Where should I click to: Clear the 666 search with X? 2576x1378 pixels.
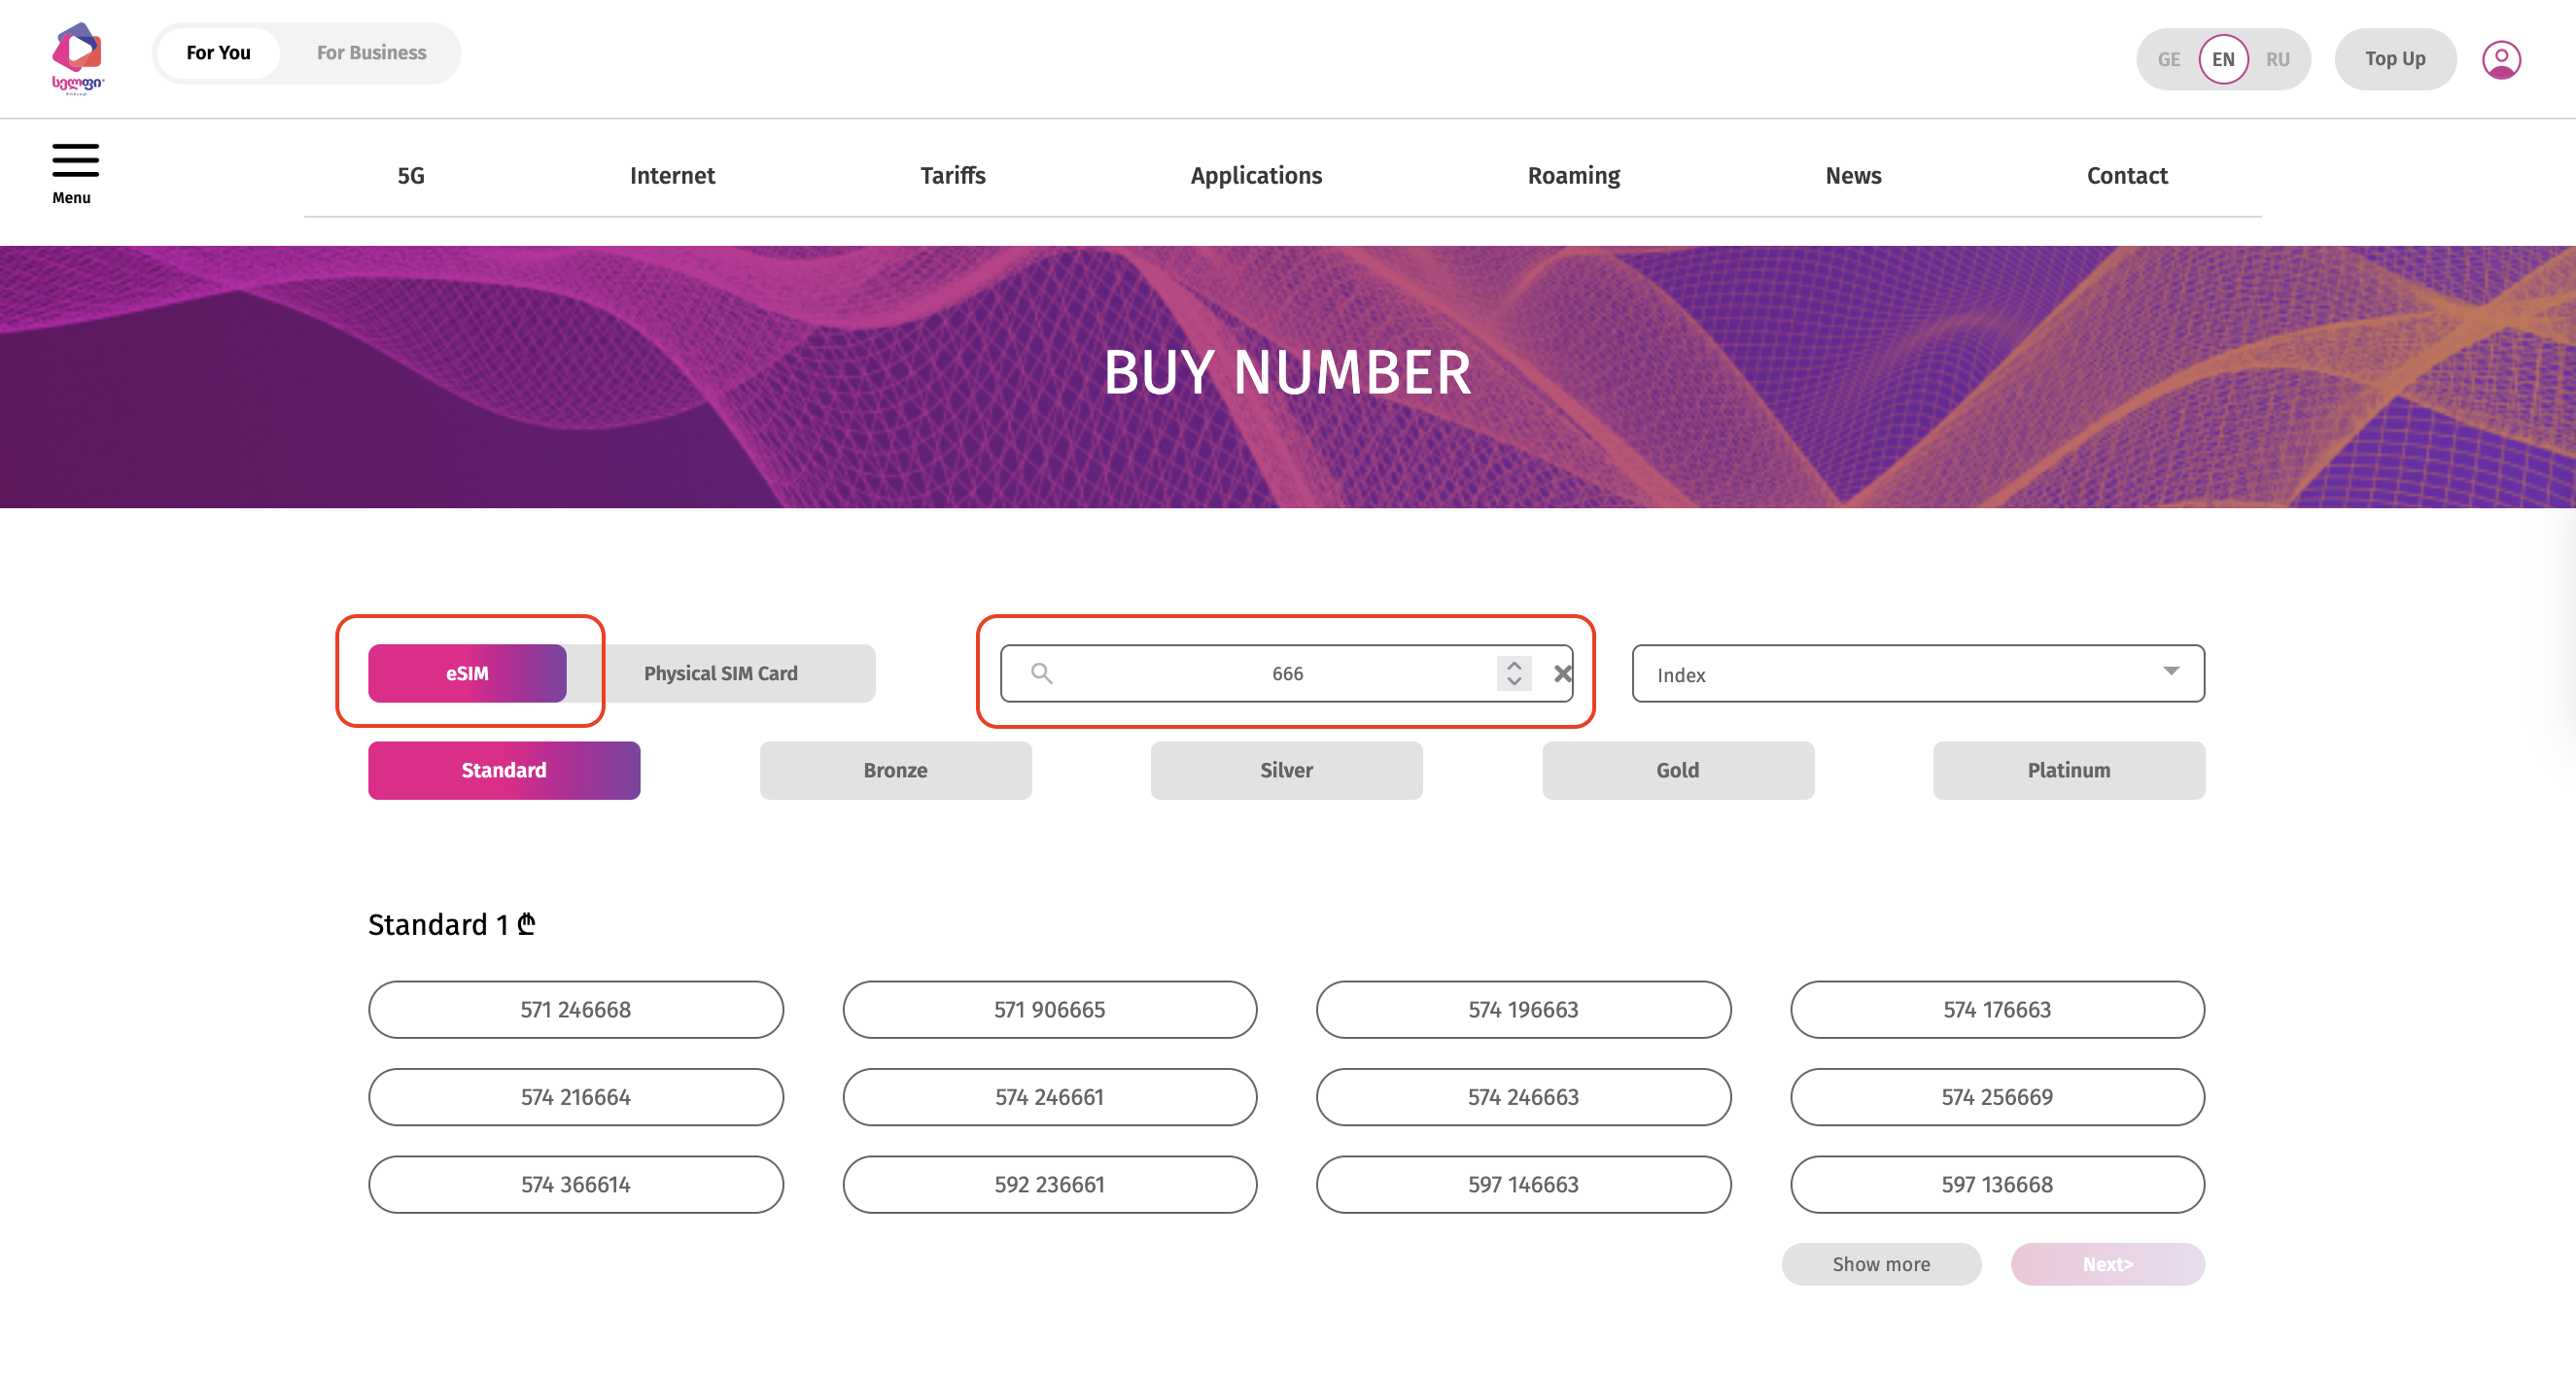coord(1562,674)
